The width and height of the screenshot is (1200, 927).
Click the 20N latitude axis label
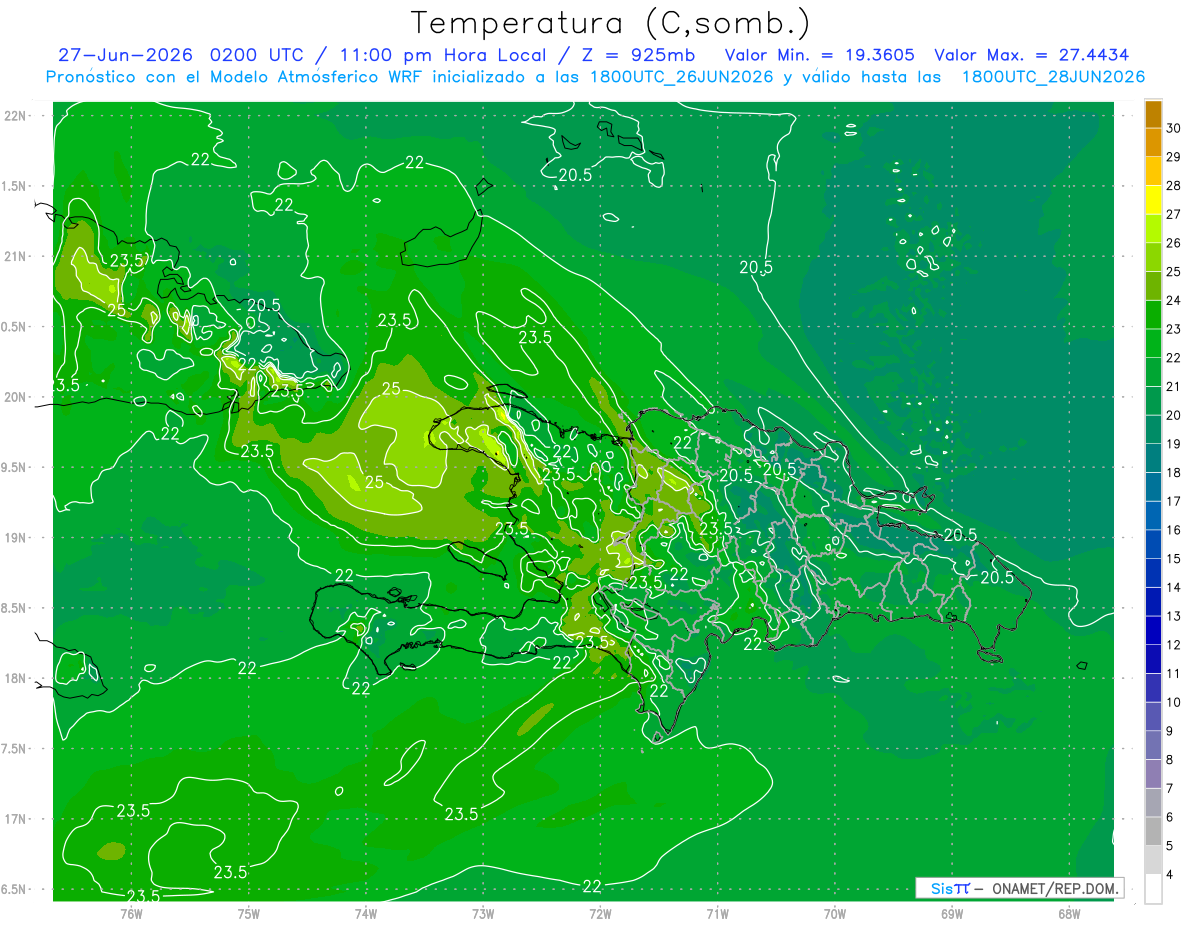tap(16, 397)
